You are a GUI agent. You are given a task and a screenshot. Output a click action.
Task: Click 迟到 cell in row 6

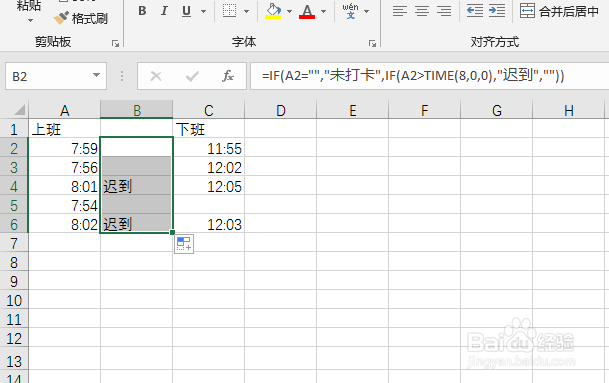[x=137, y=225]
